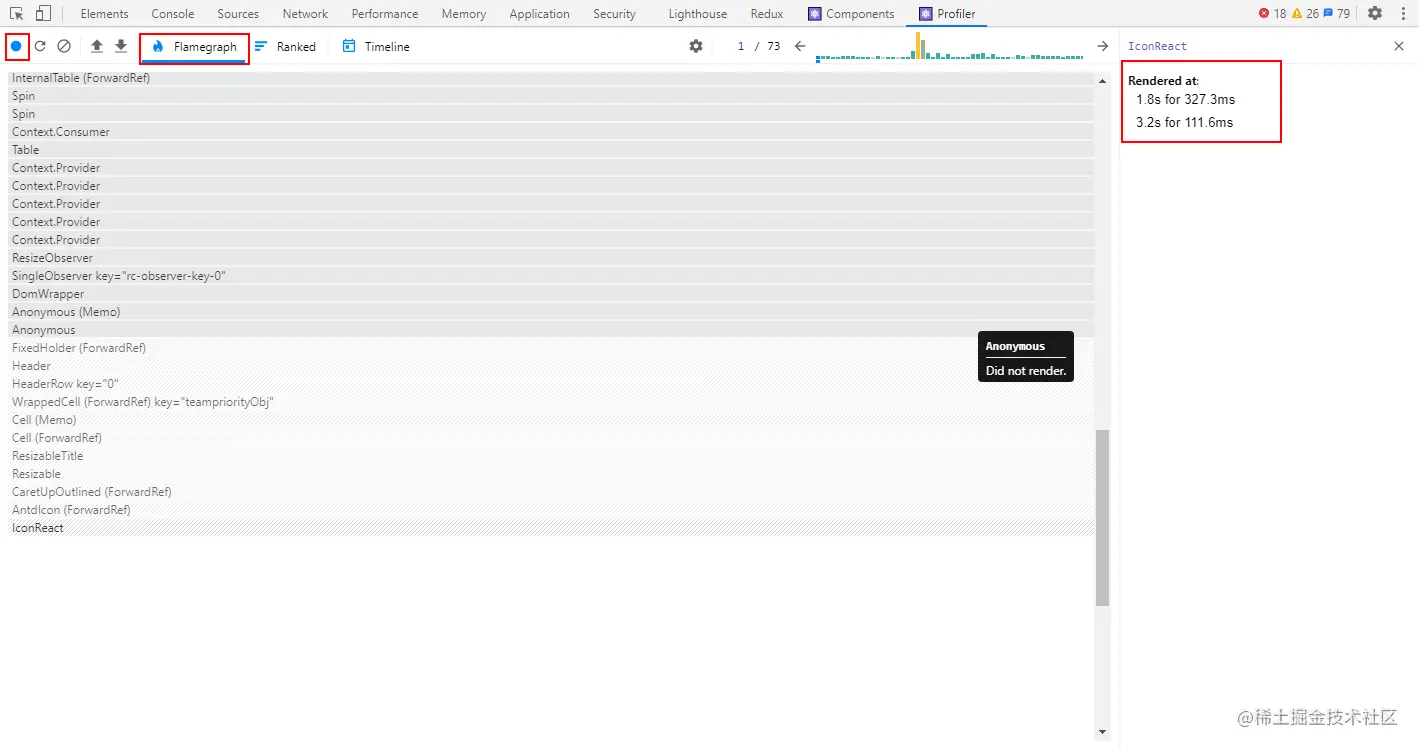Image resolution: width=1419 pixels, height=749 pixels.
Task: Switch to the Flamegraph view
Action: pos(194,47)
